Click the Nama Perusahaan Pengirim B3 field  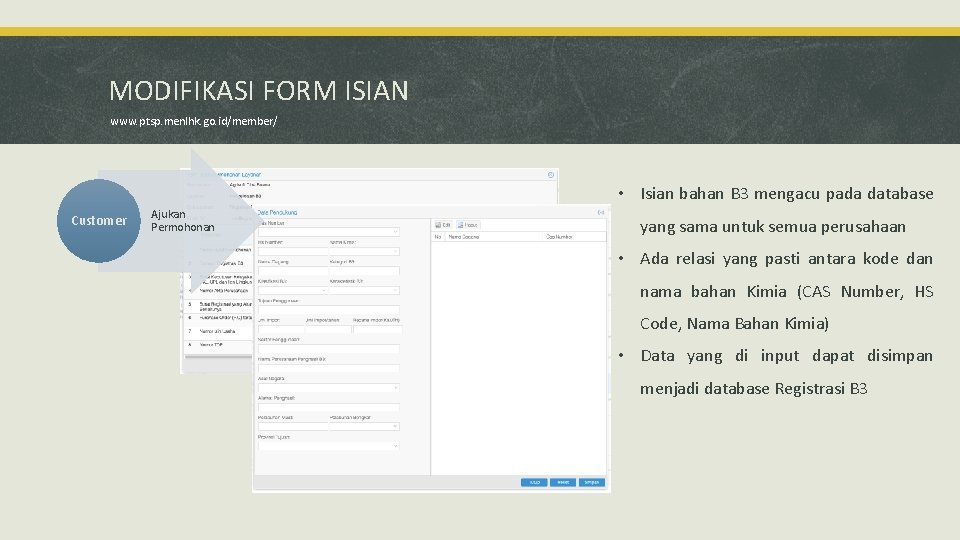(329, 369)
